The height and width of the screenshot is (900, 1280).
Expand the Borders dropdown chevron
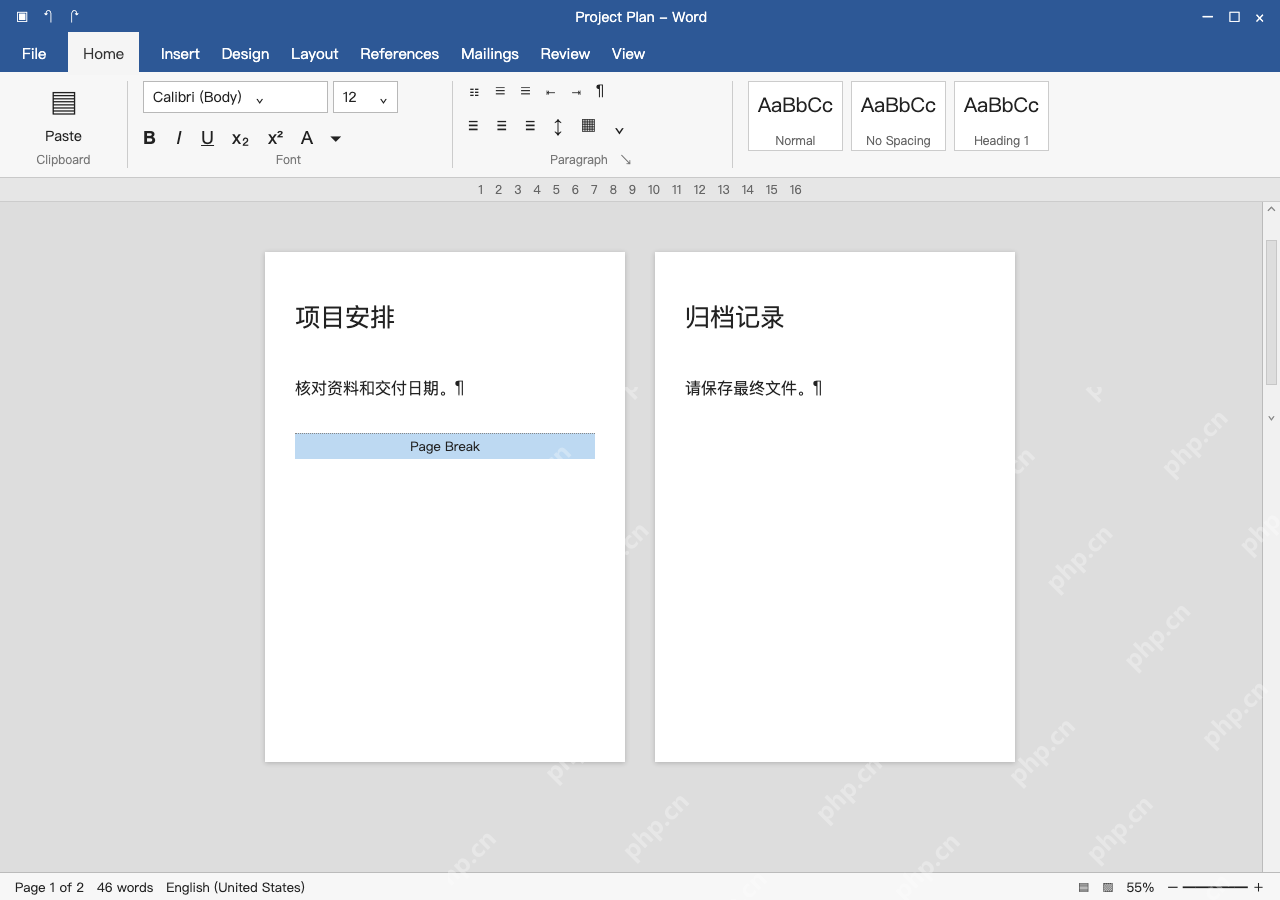[x=619, y=129]
